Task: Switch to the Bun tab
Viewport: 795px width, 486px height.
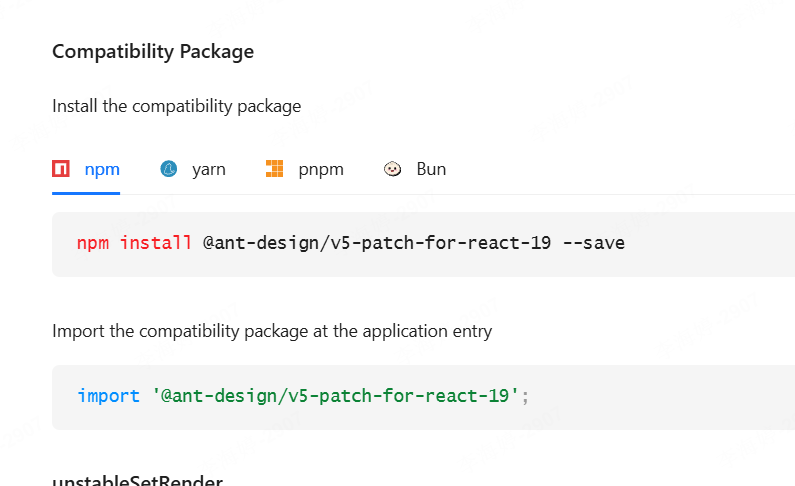Action: click(415, 169)
